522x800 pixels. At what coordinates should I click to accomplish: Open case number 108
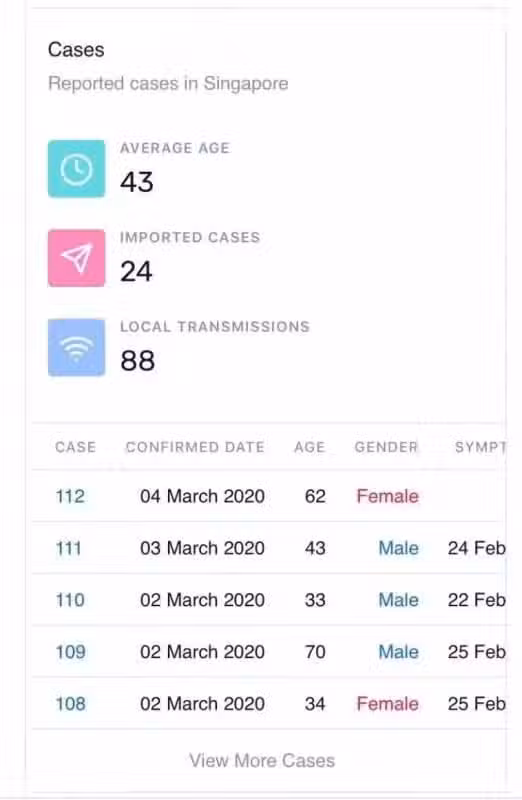(70, 704)
